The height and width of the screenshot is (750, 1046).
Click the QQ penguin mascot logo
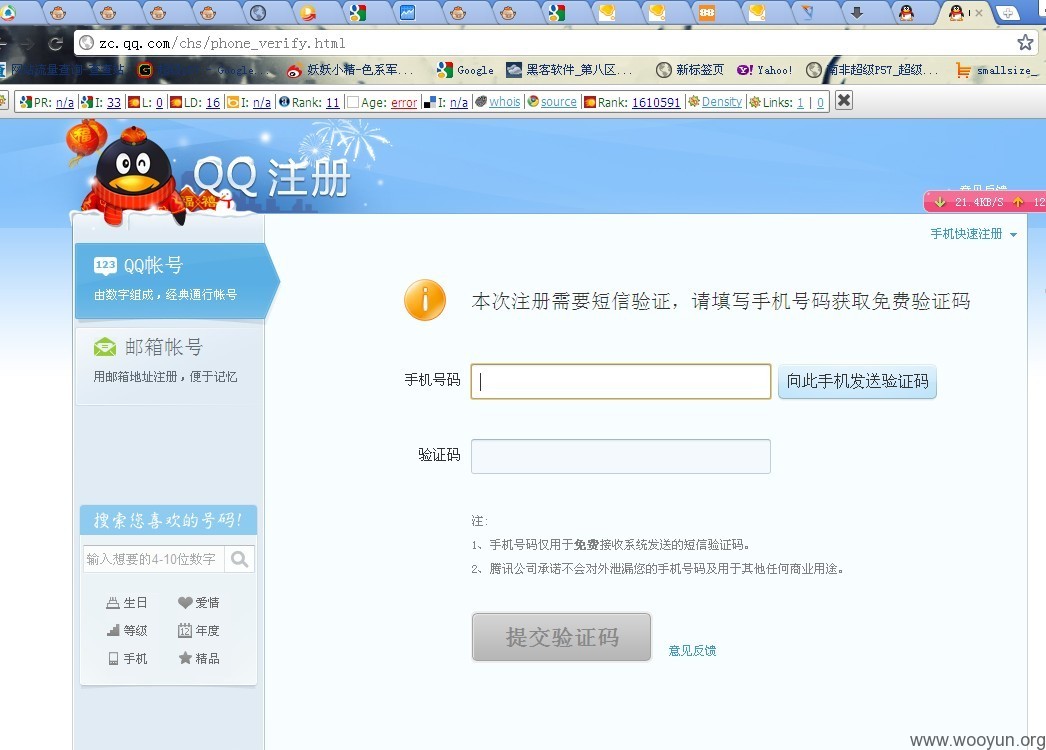pos(135,175)
